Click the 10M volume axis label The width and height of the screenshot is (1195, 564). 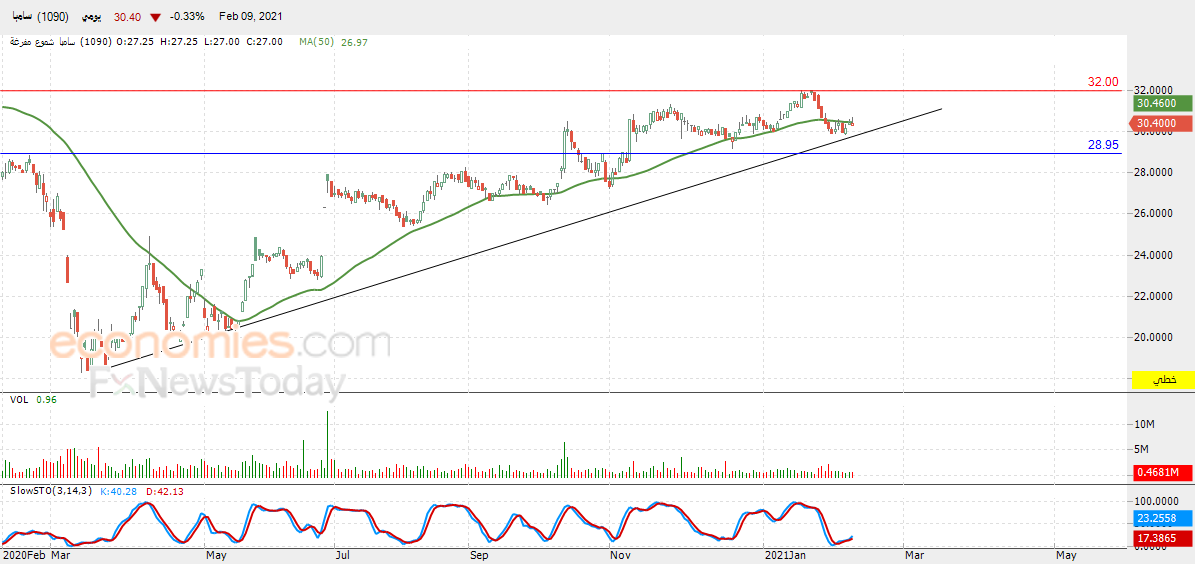[x=1145, y=423]
